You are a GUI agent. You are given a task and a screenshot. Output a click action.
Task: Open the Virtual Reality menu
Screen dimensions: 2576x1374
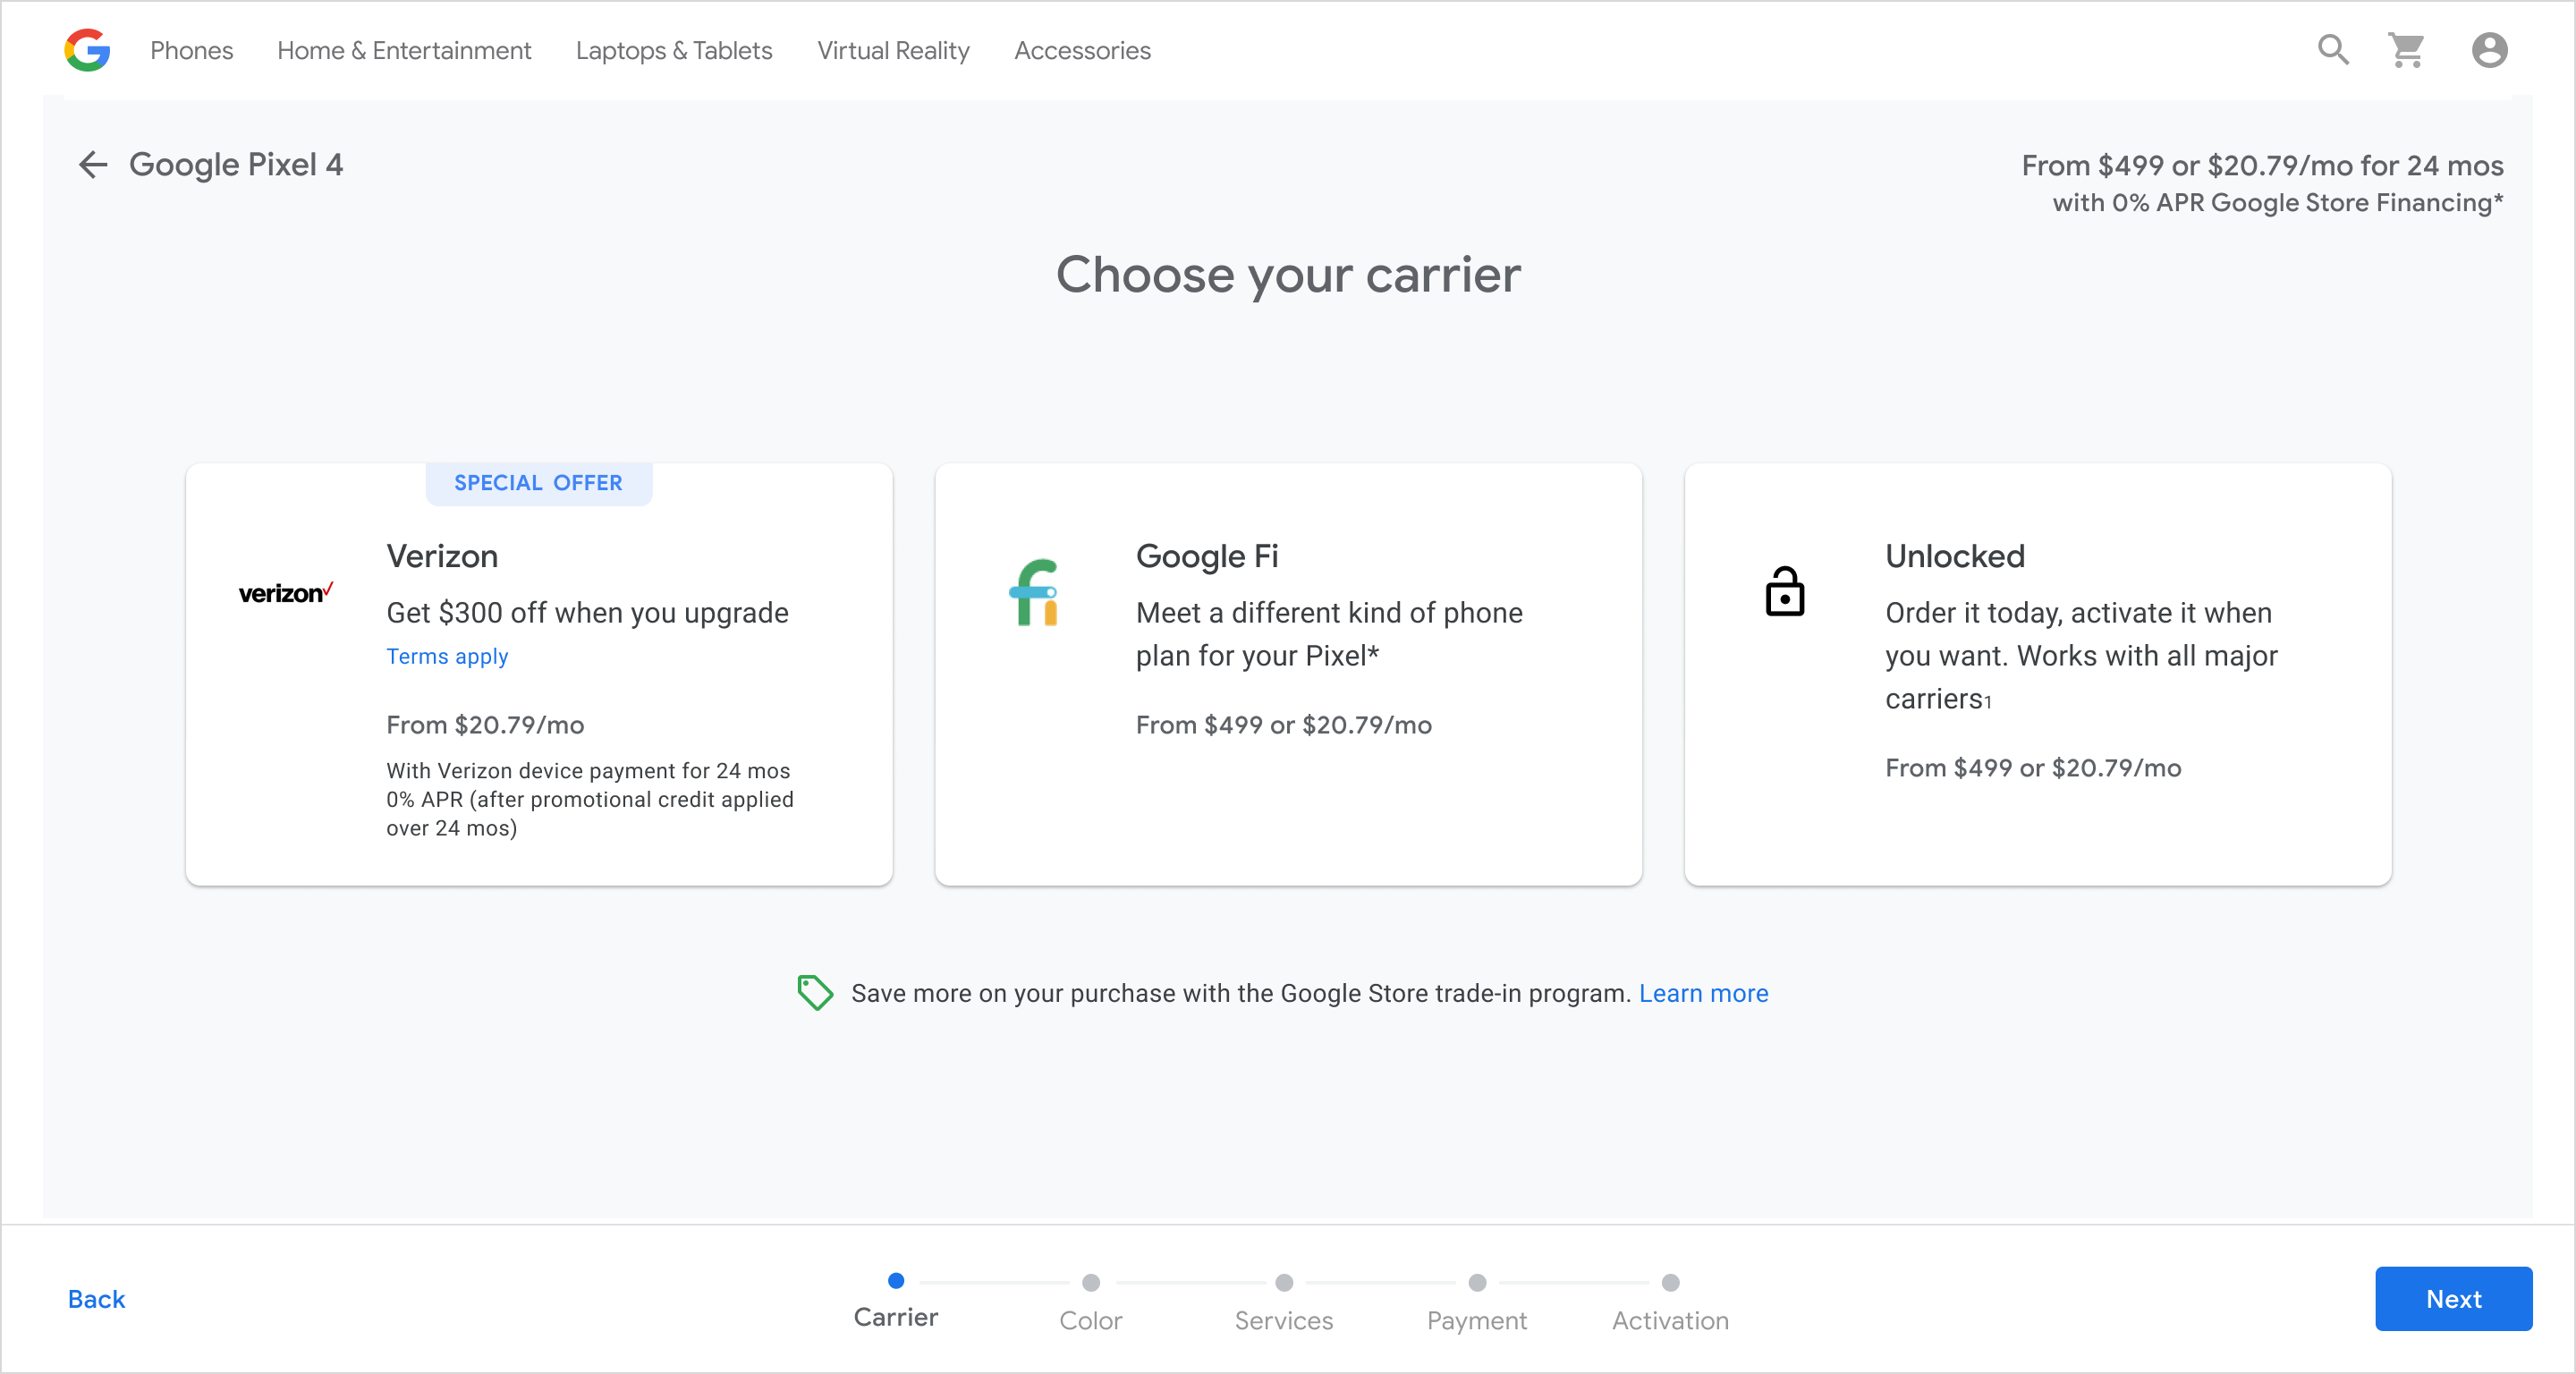click(893, 50)
